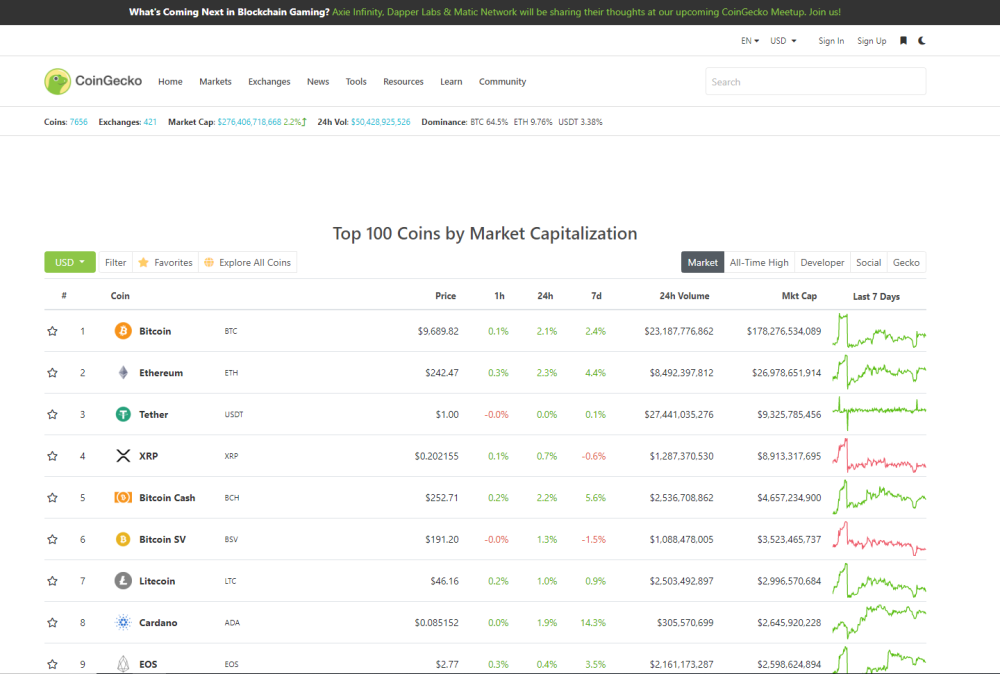Open the EN language dropdown
This screenshot has height=674, width=1000.
coord(749,41)
